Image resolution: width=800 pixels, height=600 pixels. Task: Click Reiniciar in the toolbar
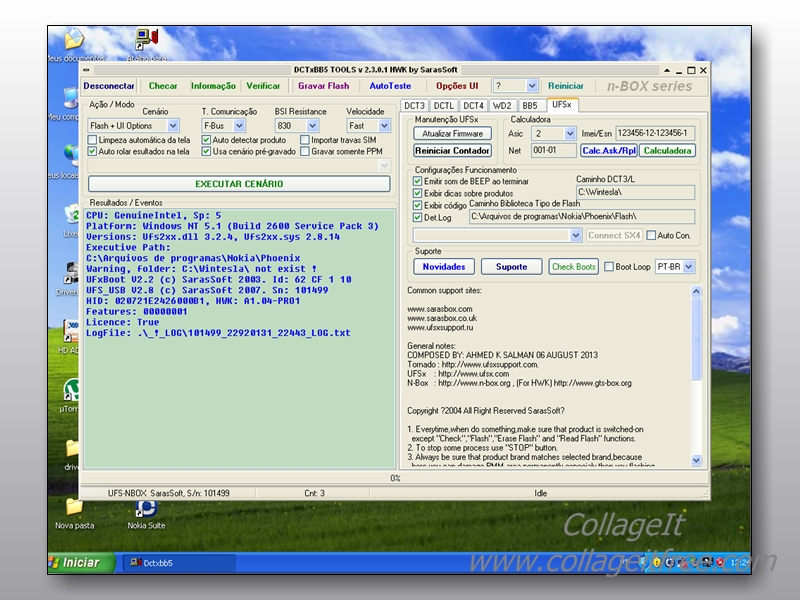(566, 86)
